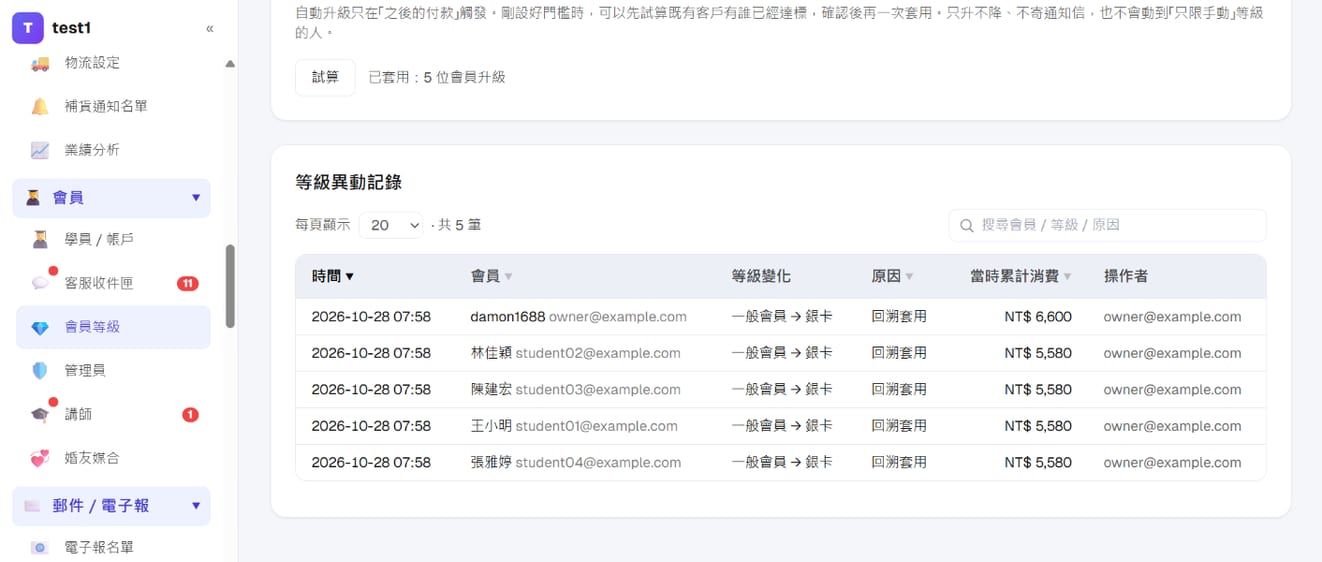Sort by 當時累計消費 column
1322x562 pixels.
tap(1020, 276)
